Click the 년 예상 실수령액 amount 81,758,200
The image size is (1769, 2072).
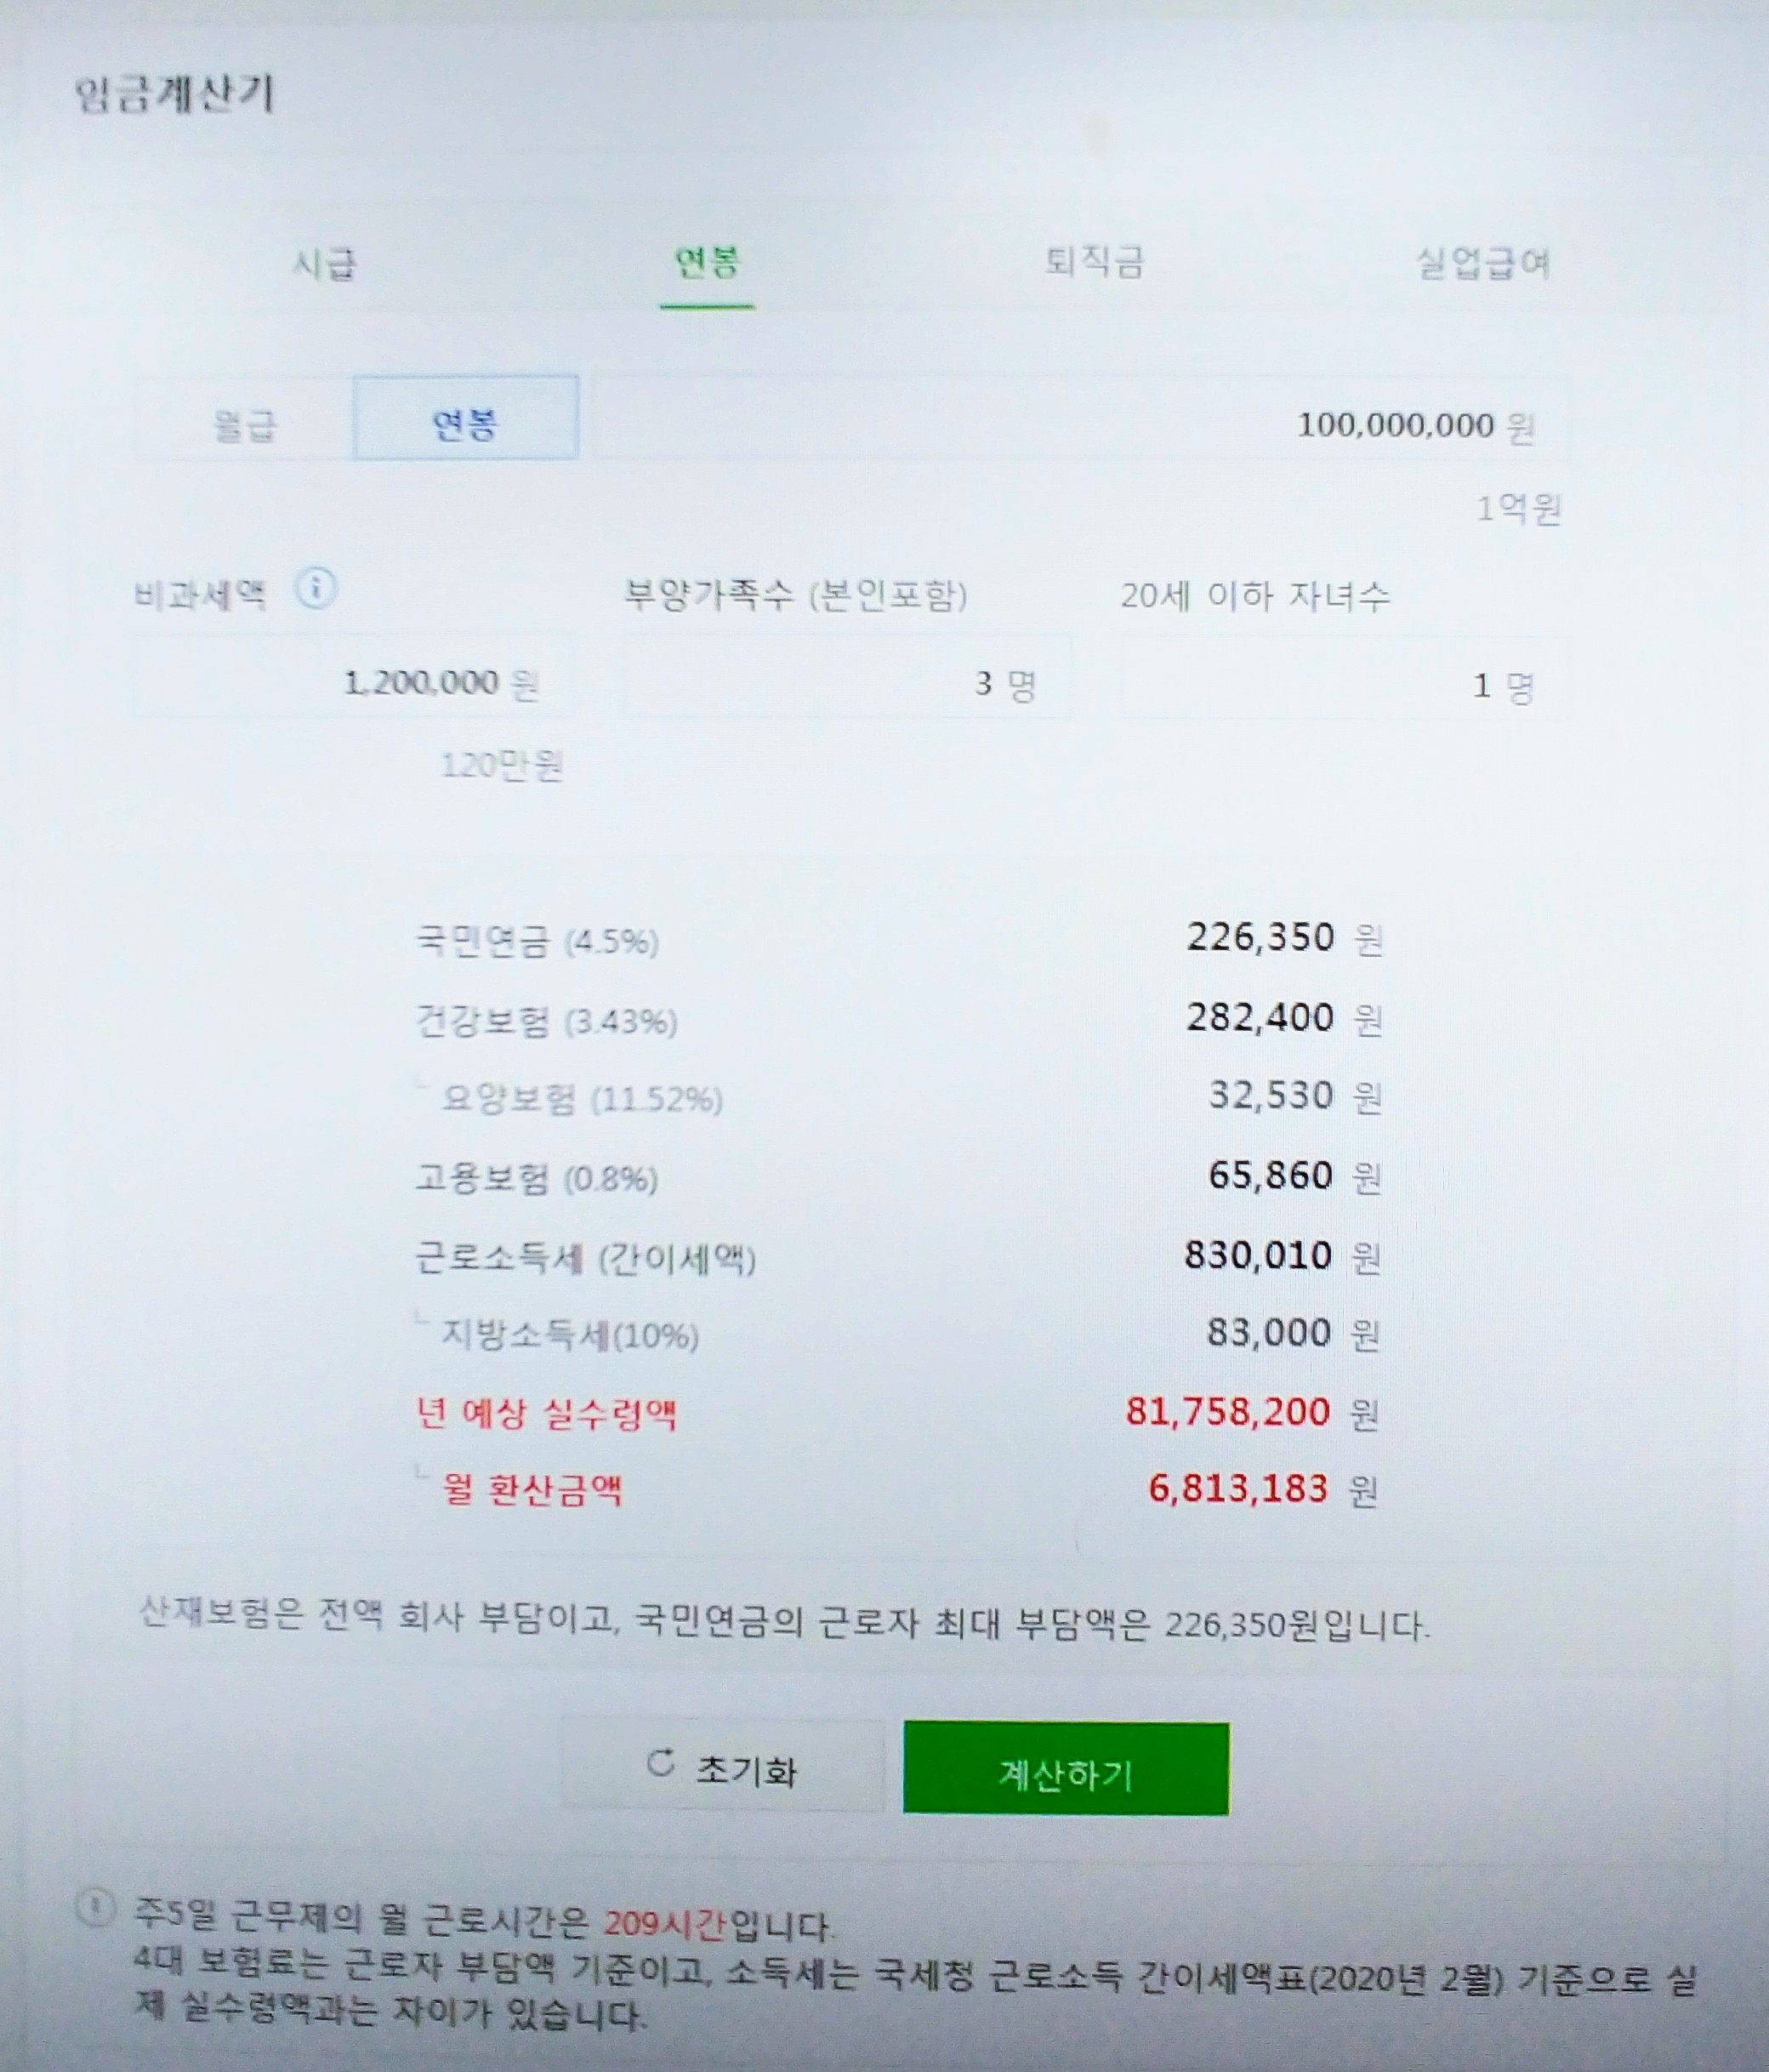(x=1227, y=1411)
